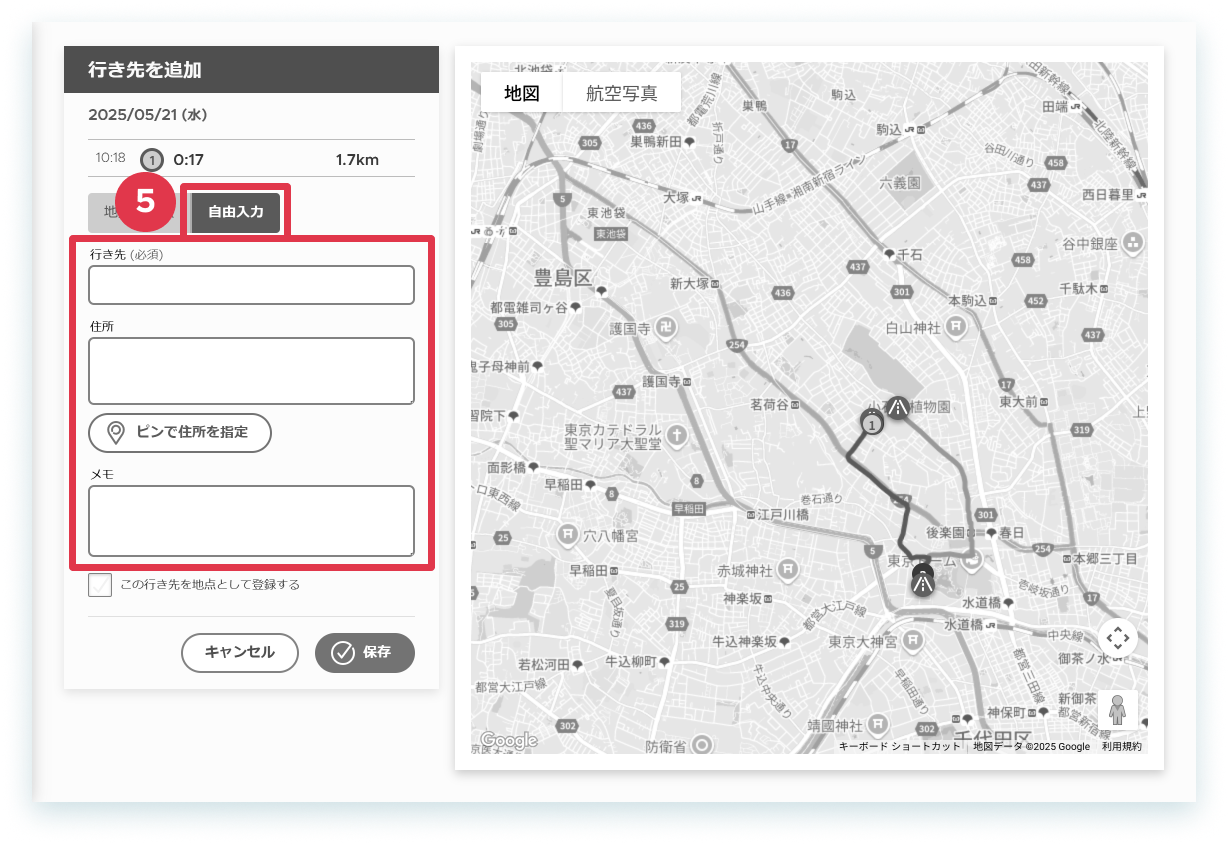Click the 東京カテドラル church icon
The image size is (1228, 844).
(x=677, y=435)
